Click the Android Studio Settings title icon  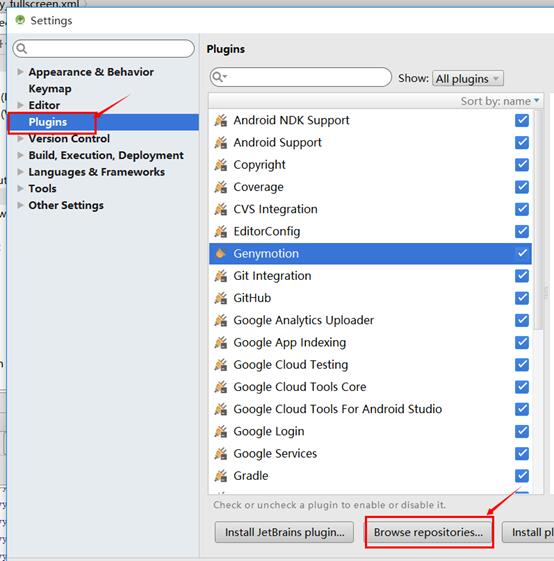coord(20,20)
